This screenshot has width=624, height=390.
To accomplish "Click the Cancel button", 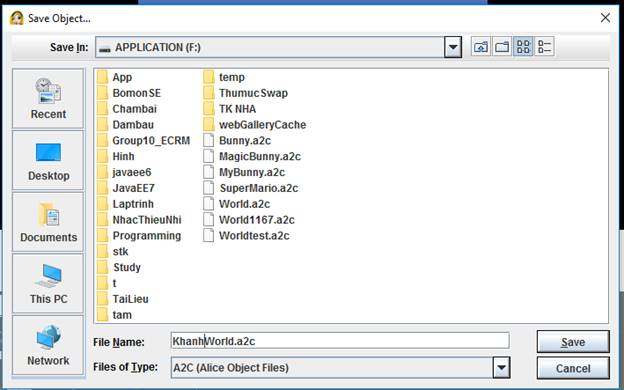I will pos(573,368).
